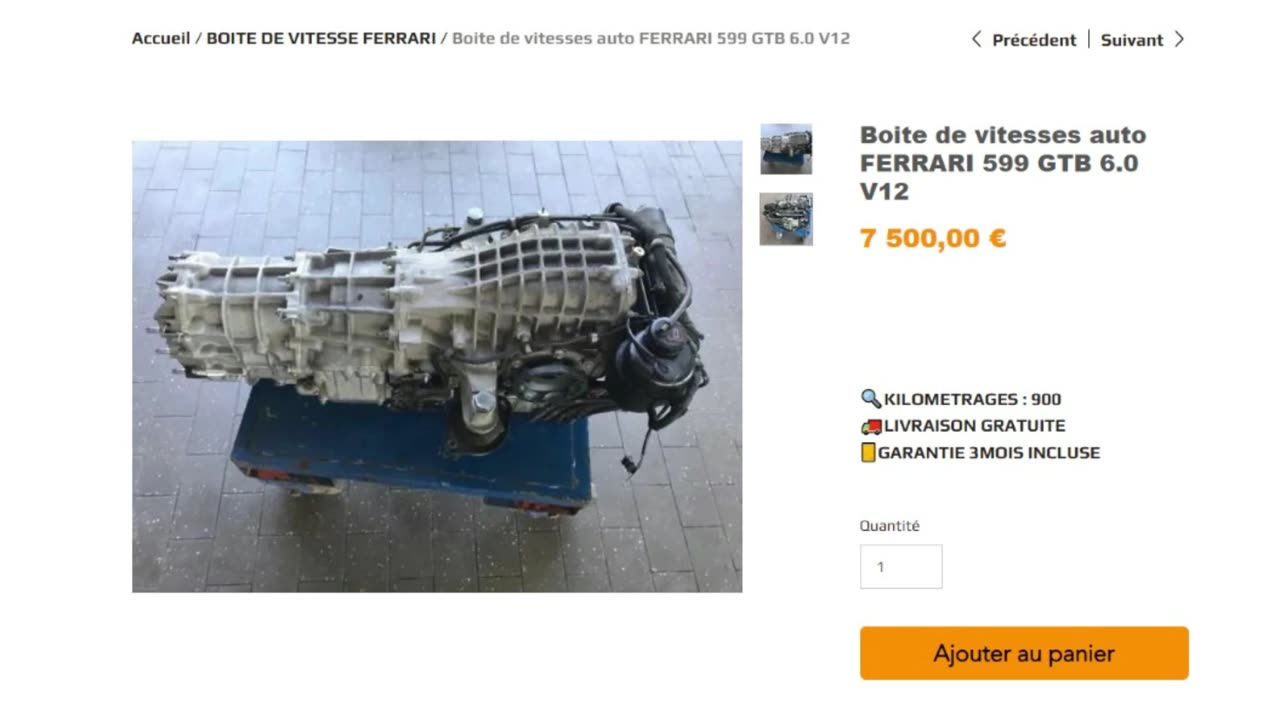The image size is (1280, 720).
Task: Click the Quantité label
Action: (890, 525)
